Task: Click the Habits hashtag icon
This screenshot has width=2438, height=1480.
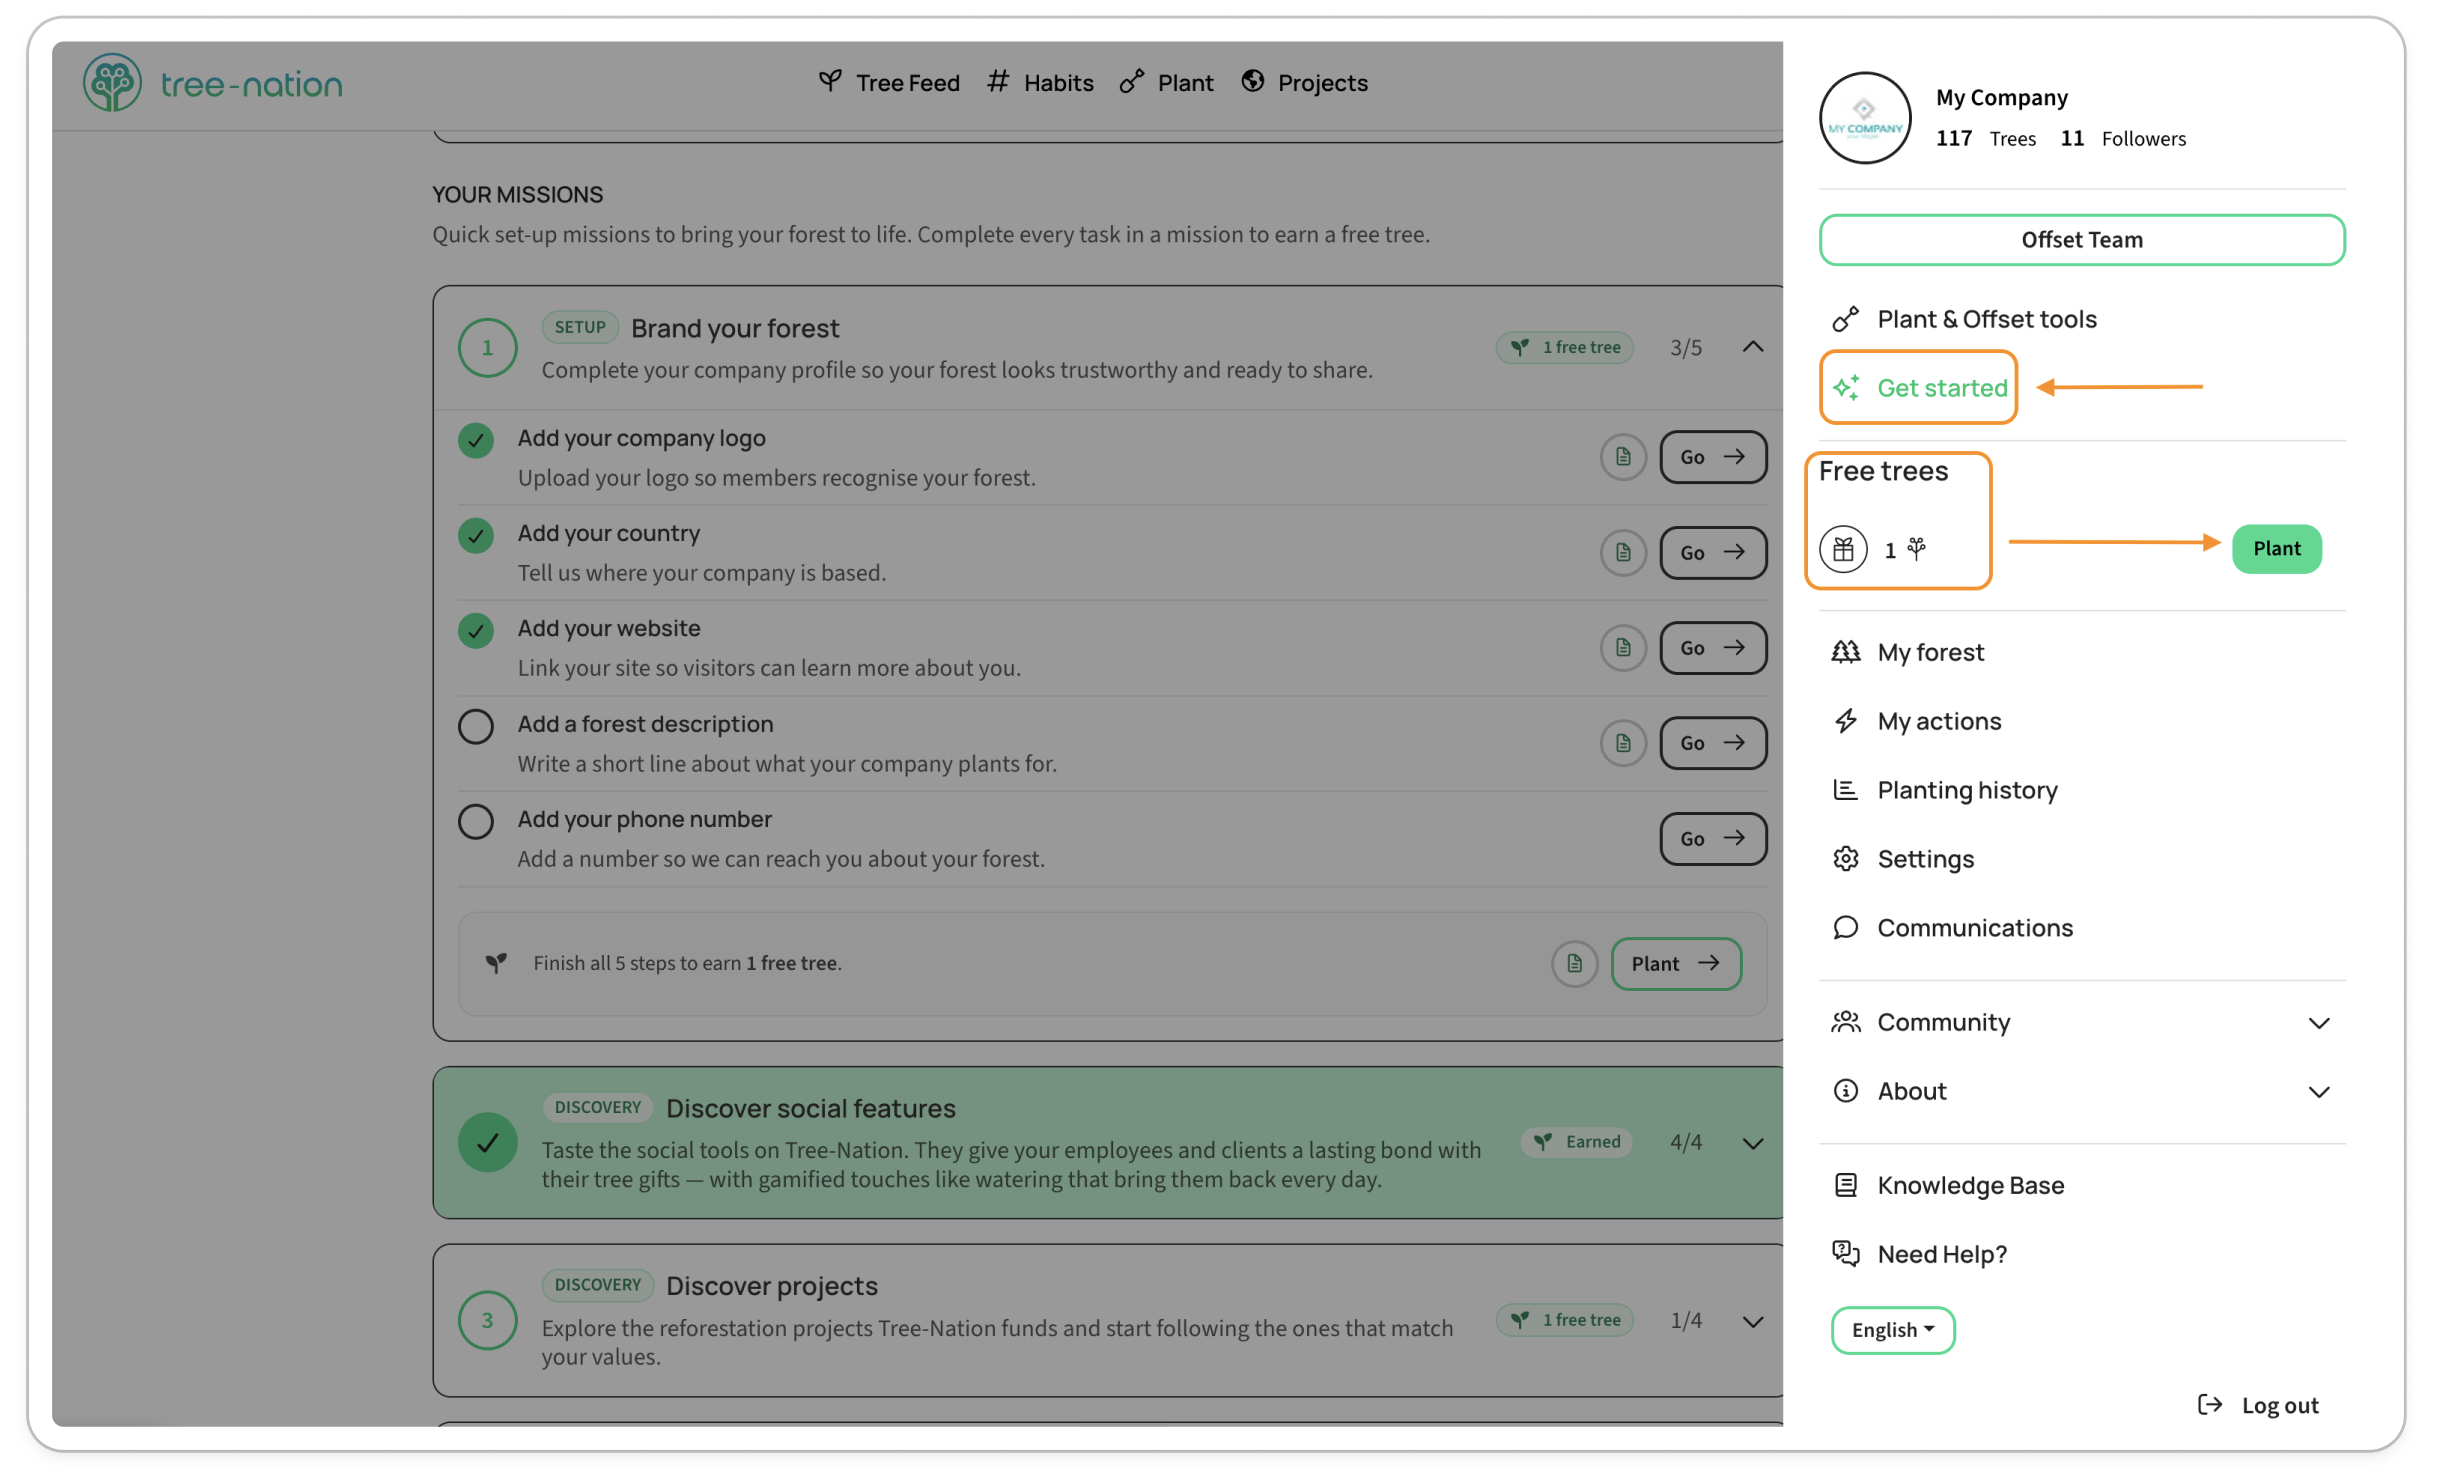Action: point(997,82)
